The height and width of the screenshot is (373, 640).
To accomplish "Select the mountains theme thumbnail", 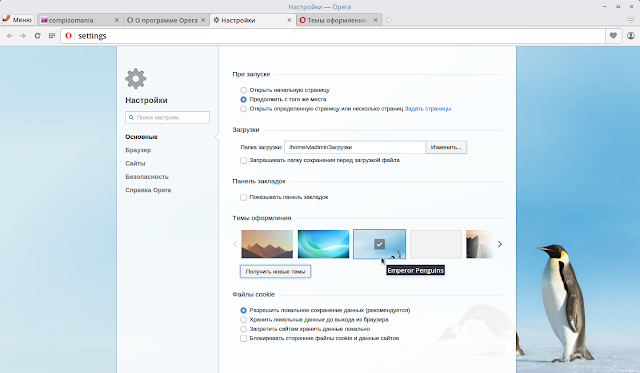I will pyautogui.click(x=267, y=244).
